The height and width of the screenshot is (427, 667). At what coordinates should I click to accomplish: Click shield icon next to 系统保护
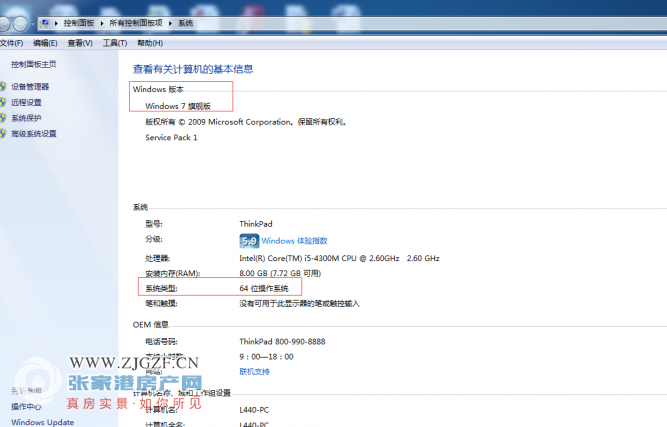(x=3, y=118)
